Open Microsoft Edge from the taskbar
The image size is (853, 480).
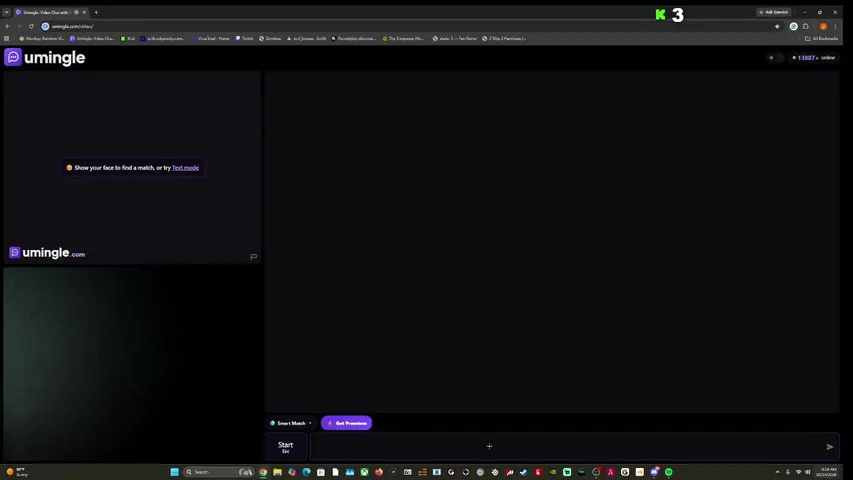coord(306,472)
